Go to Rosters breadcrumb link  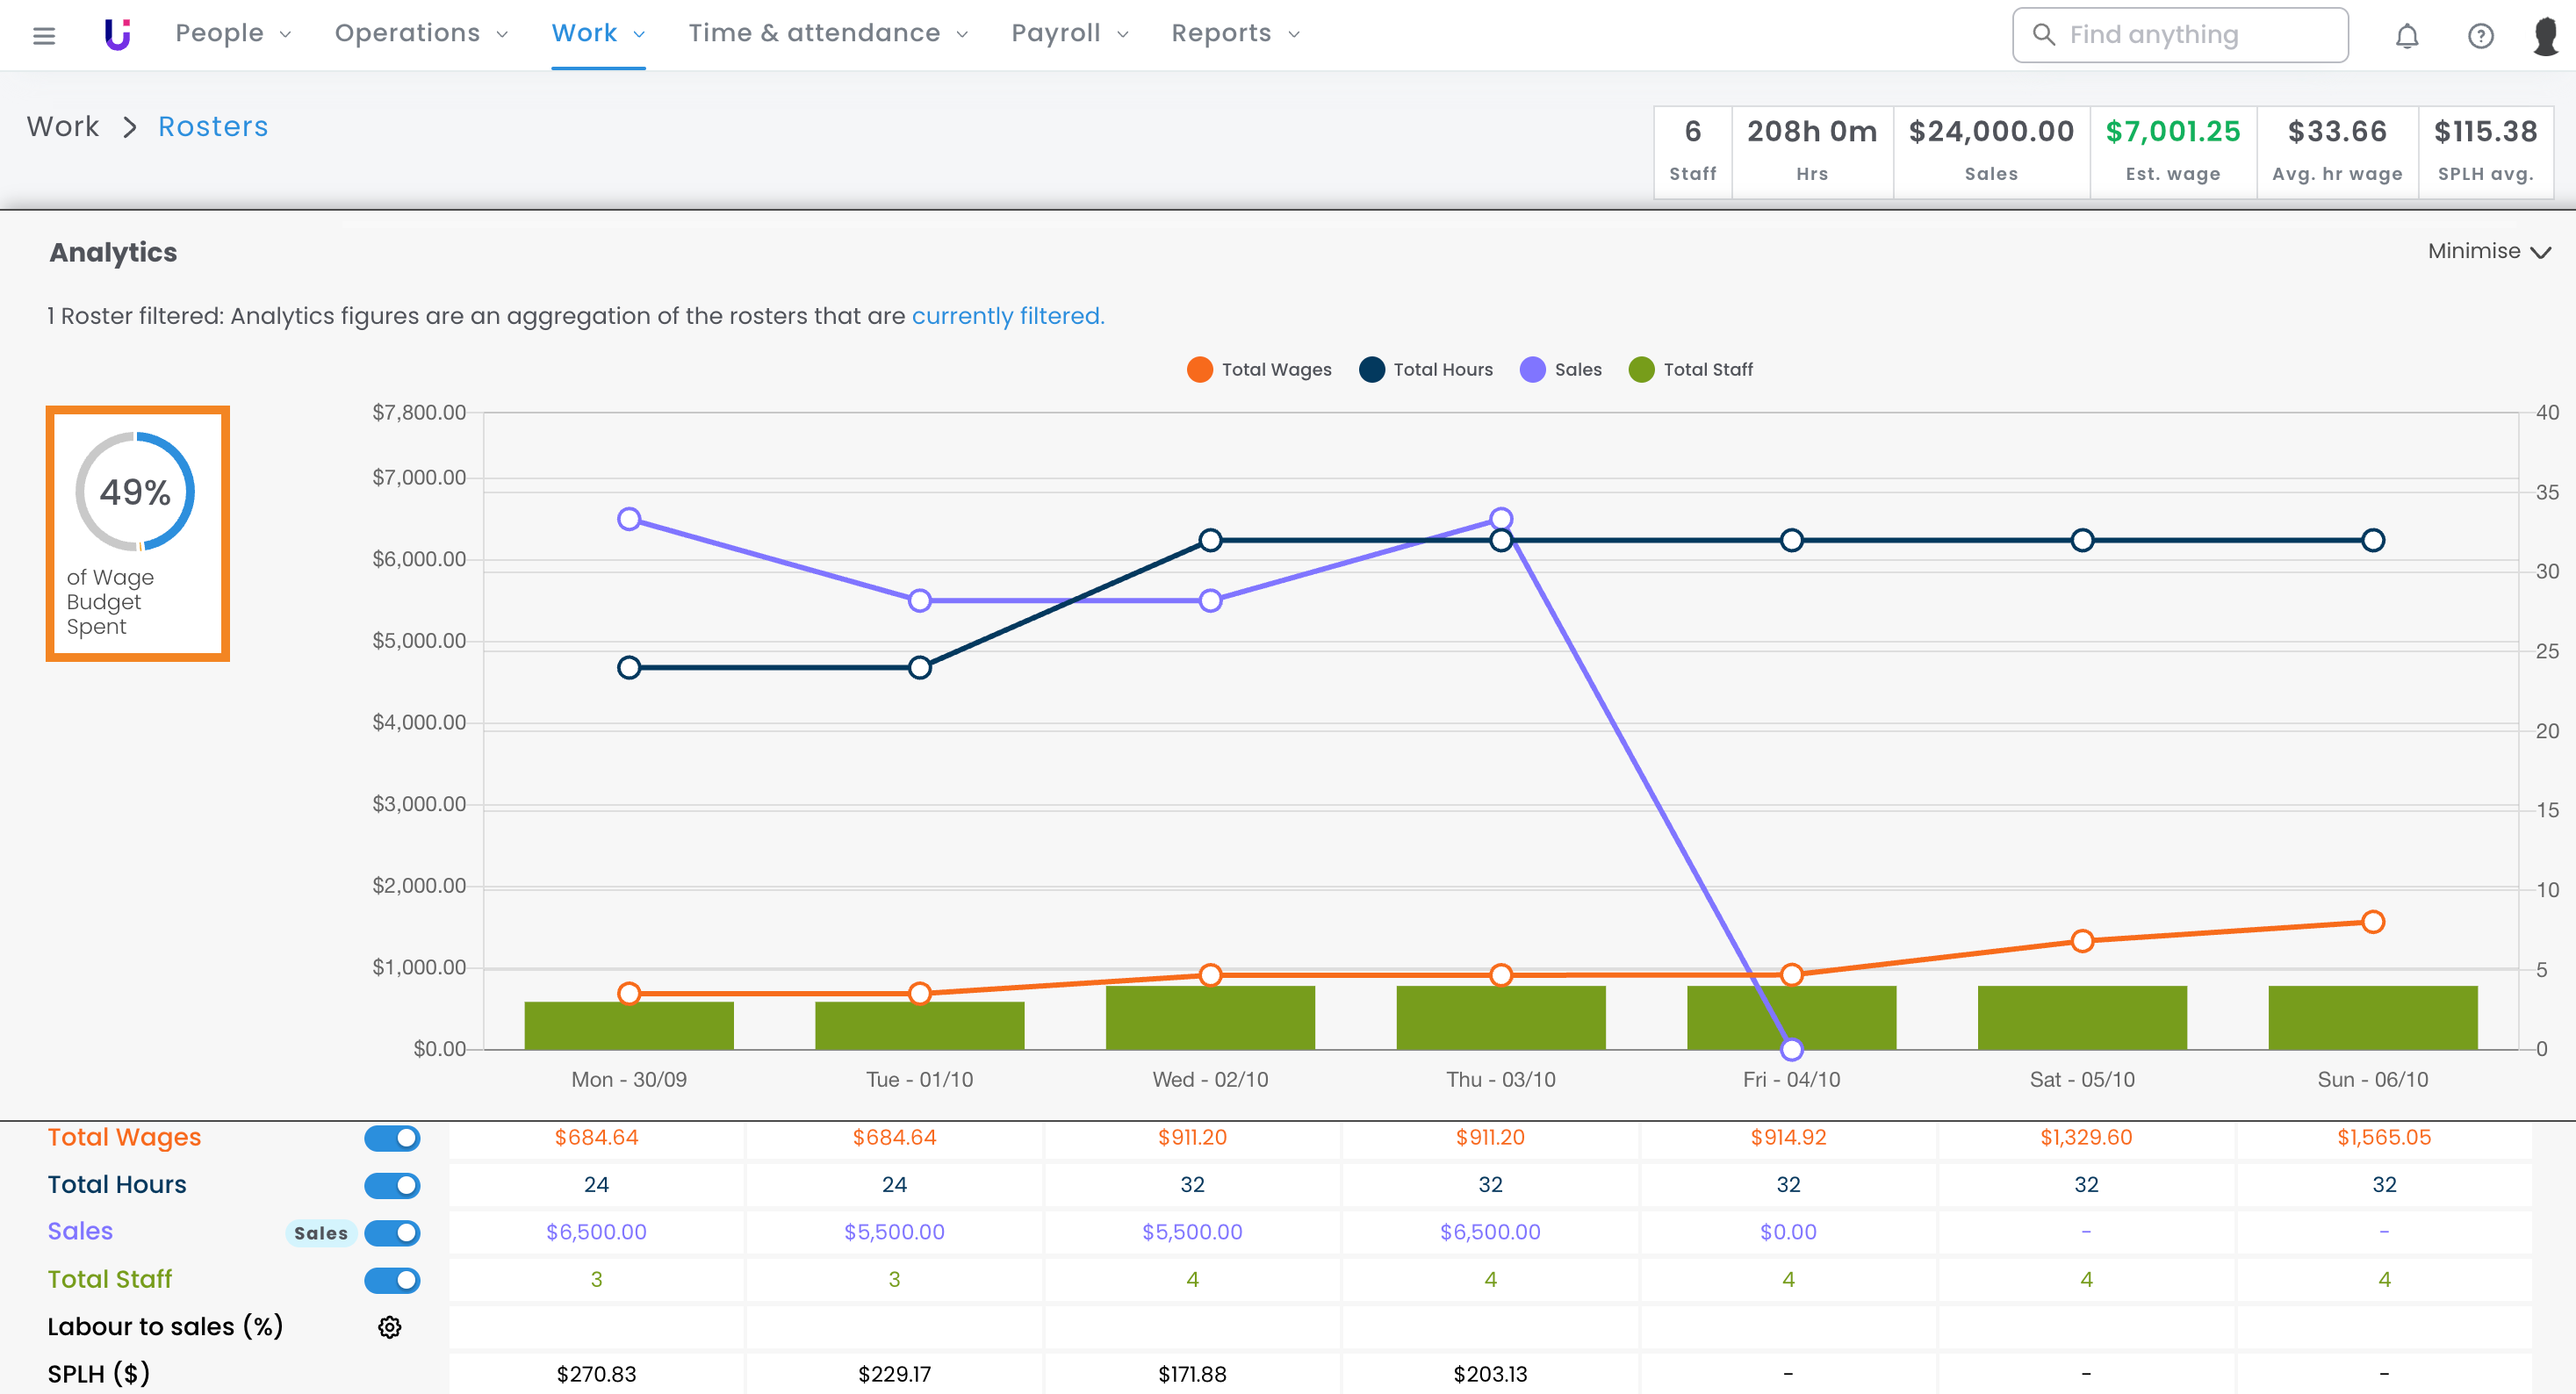coord(213,127)
